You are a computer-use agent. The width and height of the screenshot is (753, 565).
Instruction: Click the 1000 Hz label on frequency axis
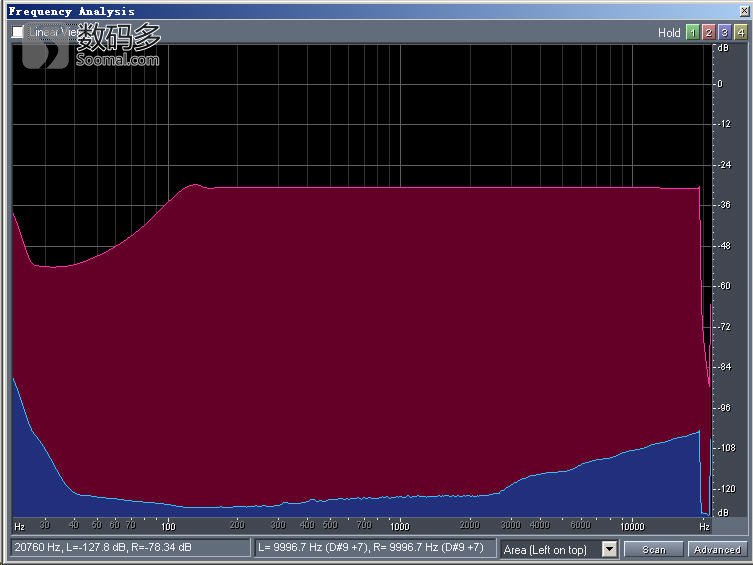(399, 525)
